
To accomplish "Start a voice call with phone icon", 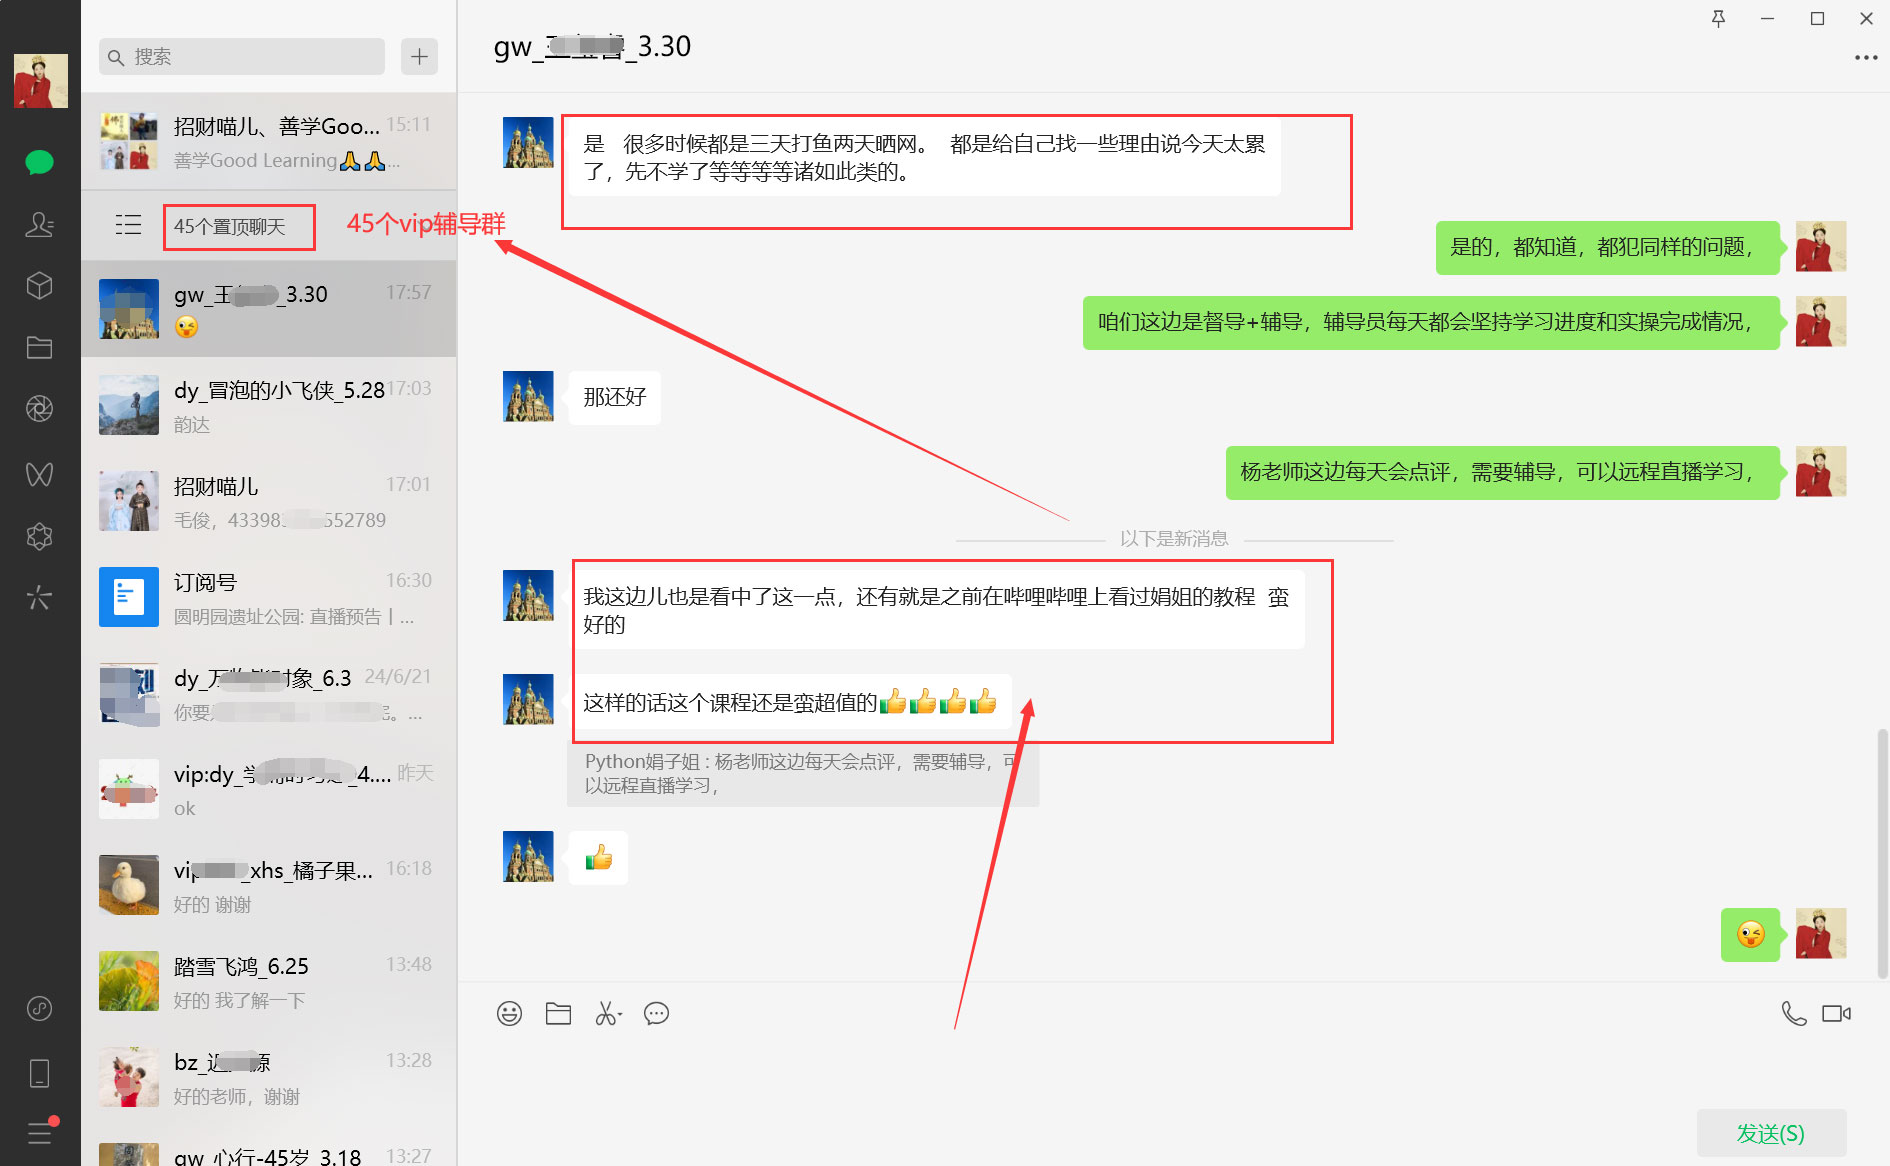I will (1793, 1014).
